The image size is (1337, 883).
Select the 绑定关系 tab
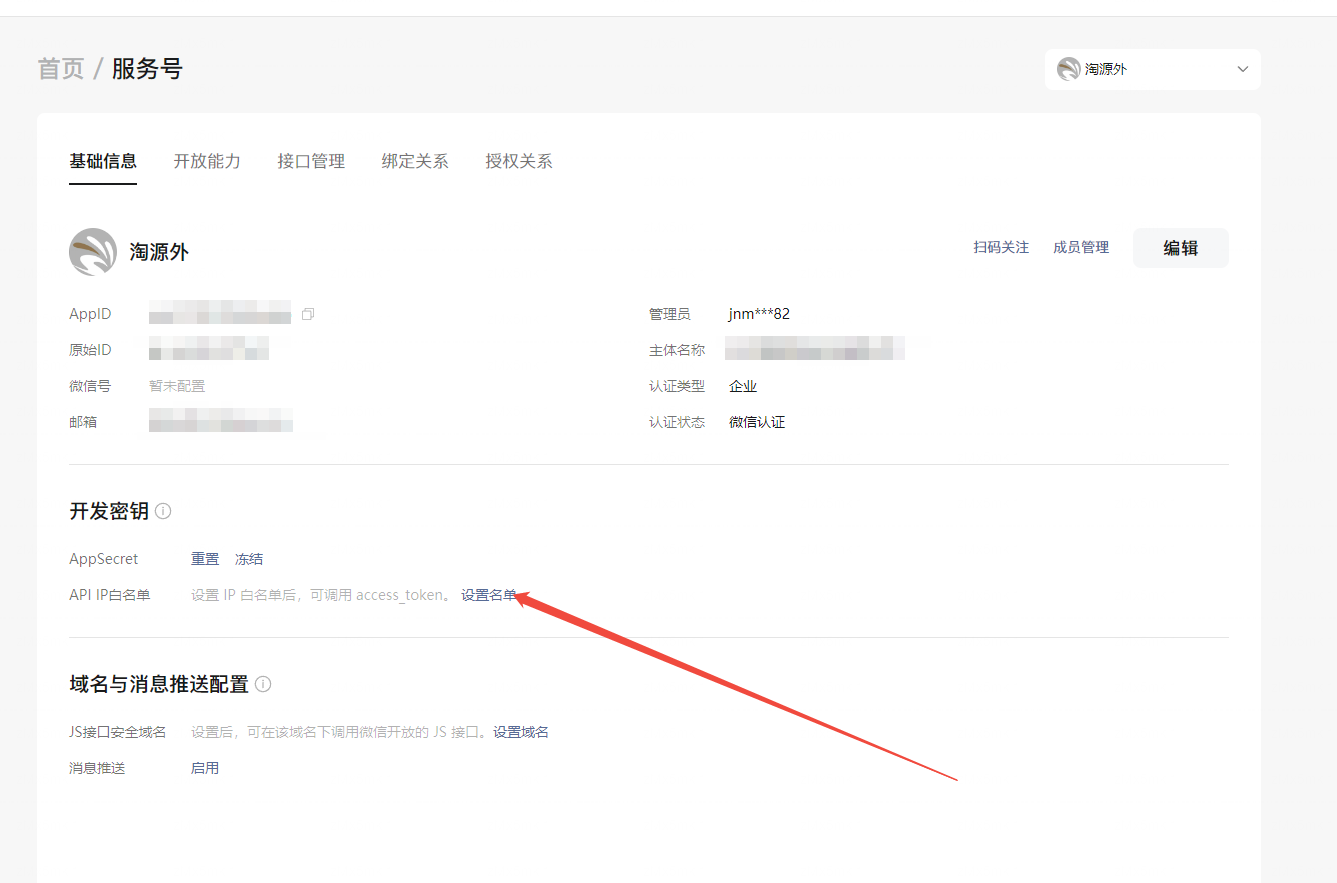[x=415, y=161]
